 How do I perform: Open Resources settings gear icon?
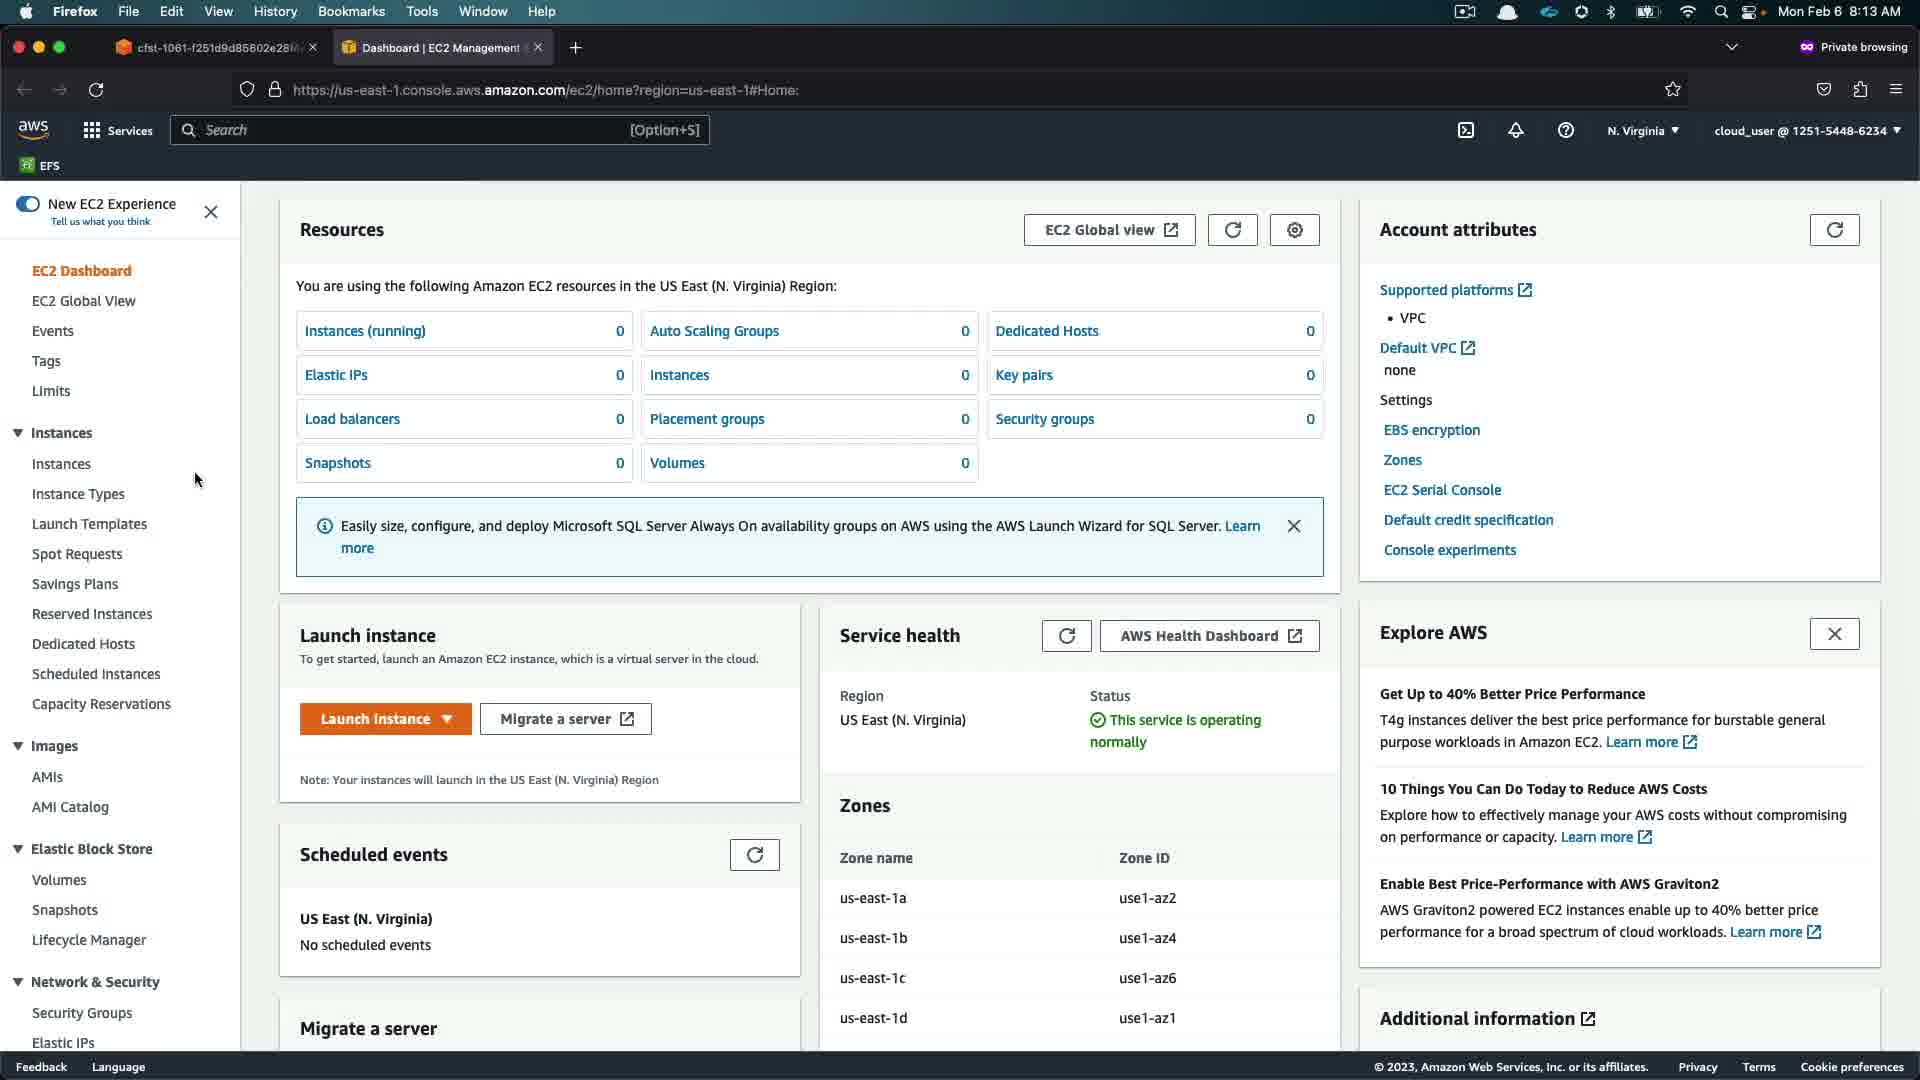(x=1294, y=230)
